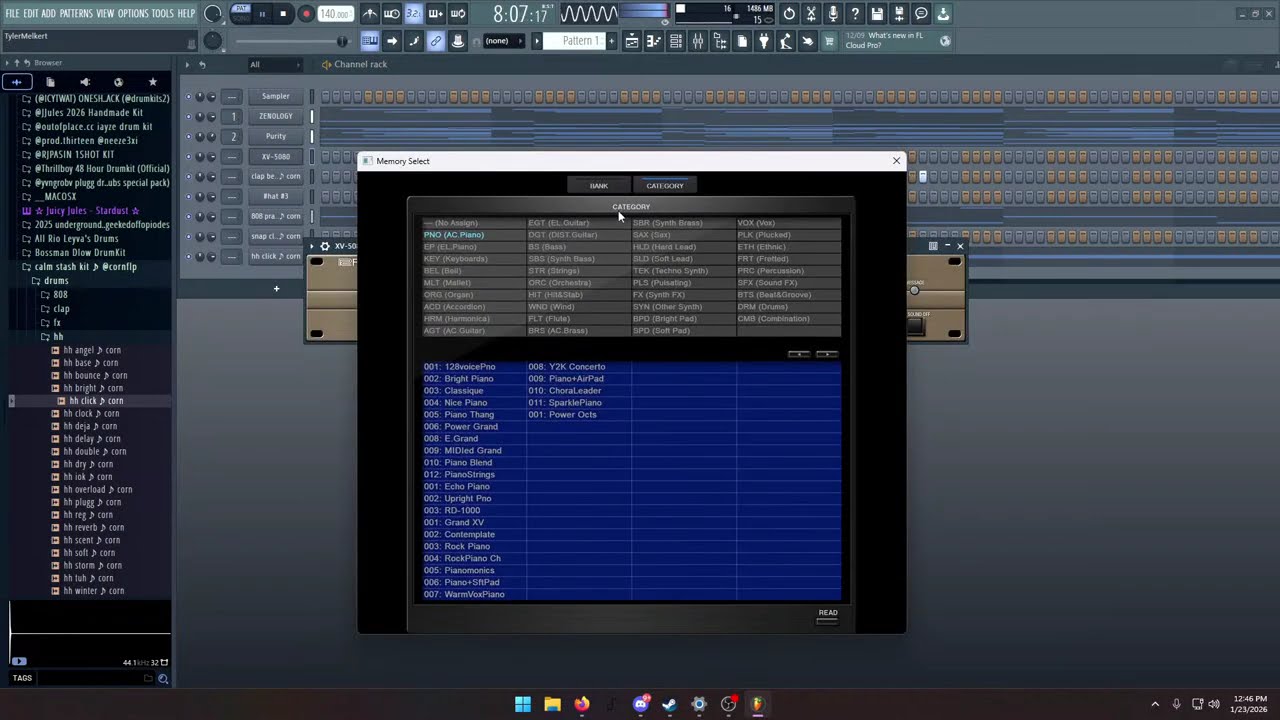Open the Playlist view icon
This screenshot has width=1280, height=720.
click(x=632, y=41)
